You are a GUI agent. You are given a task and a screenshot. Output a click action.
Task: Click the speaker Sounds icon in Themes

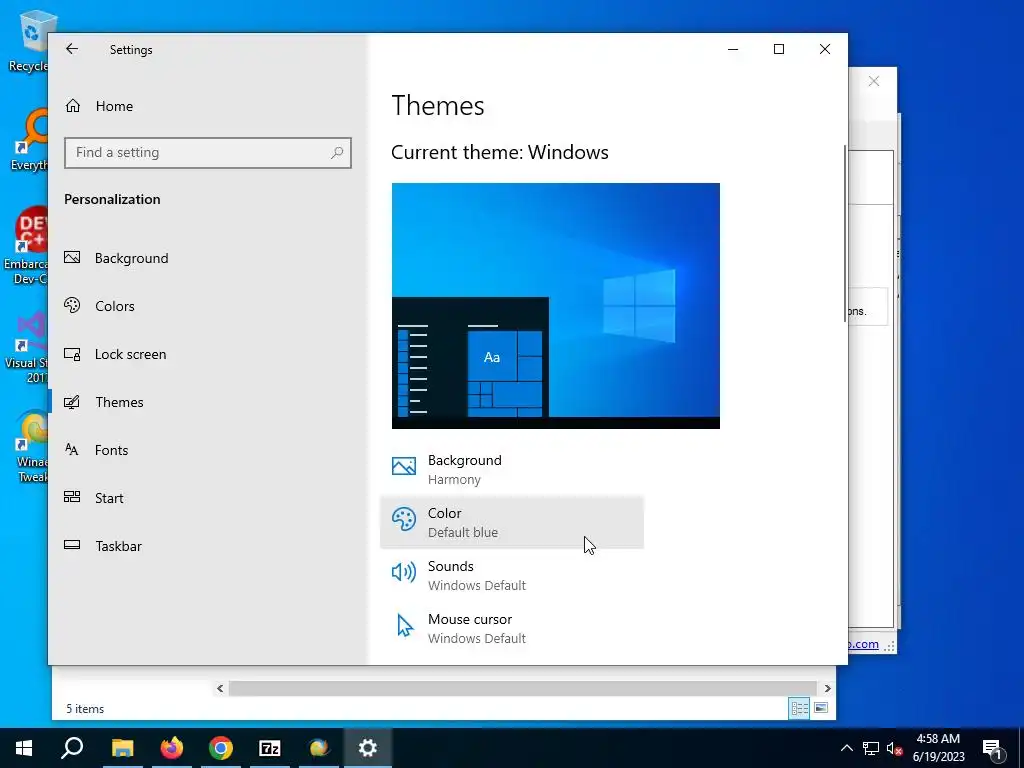coord(404,573)
